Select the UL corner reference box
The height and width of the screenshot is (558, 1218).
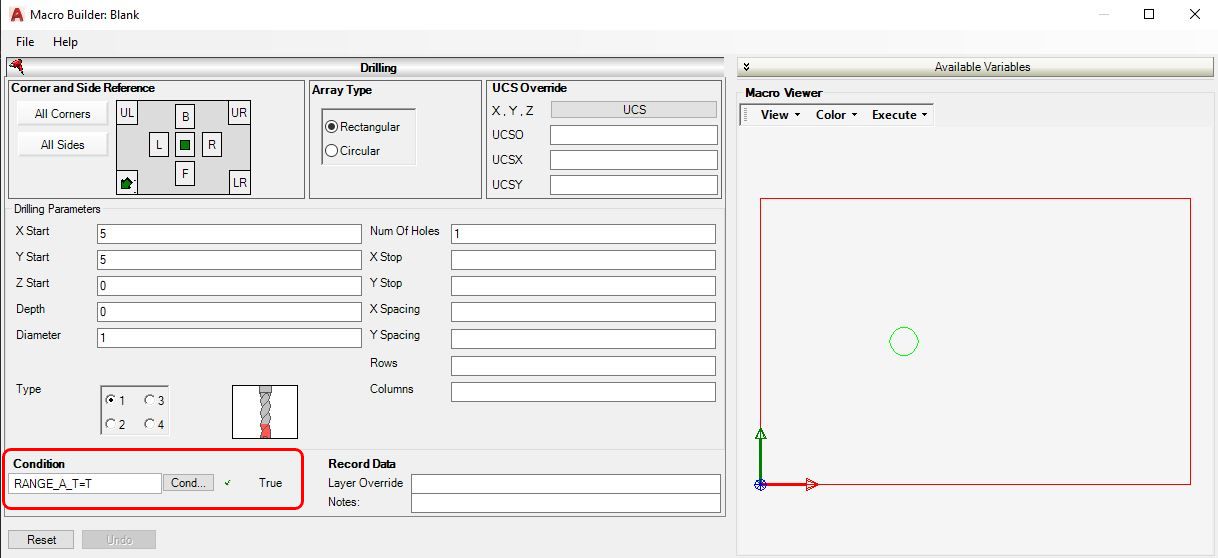point(127,113)
